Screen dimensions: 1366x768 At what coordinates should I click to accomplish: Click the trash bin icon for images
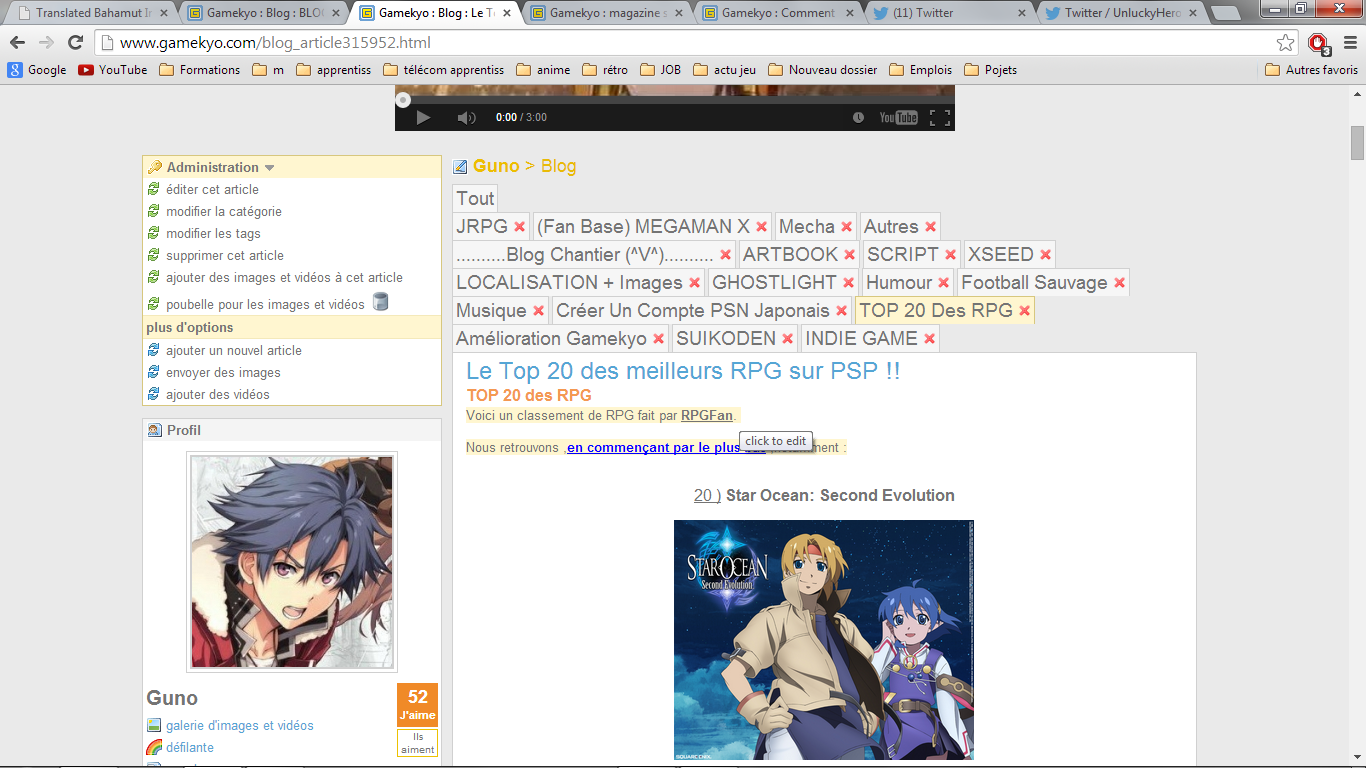tap(380, 302)
